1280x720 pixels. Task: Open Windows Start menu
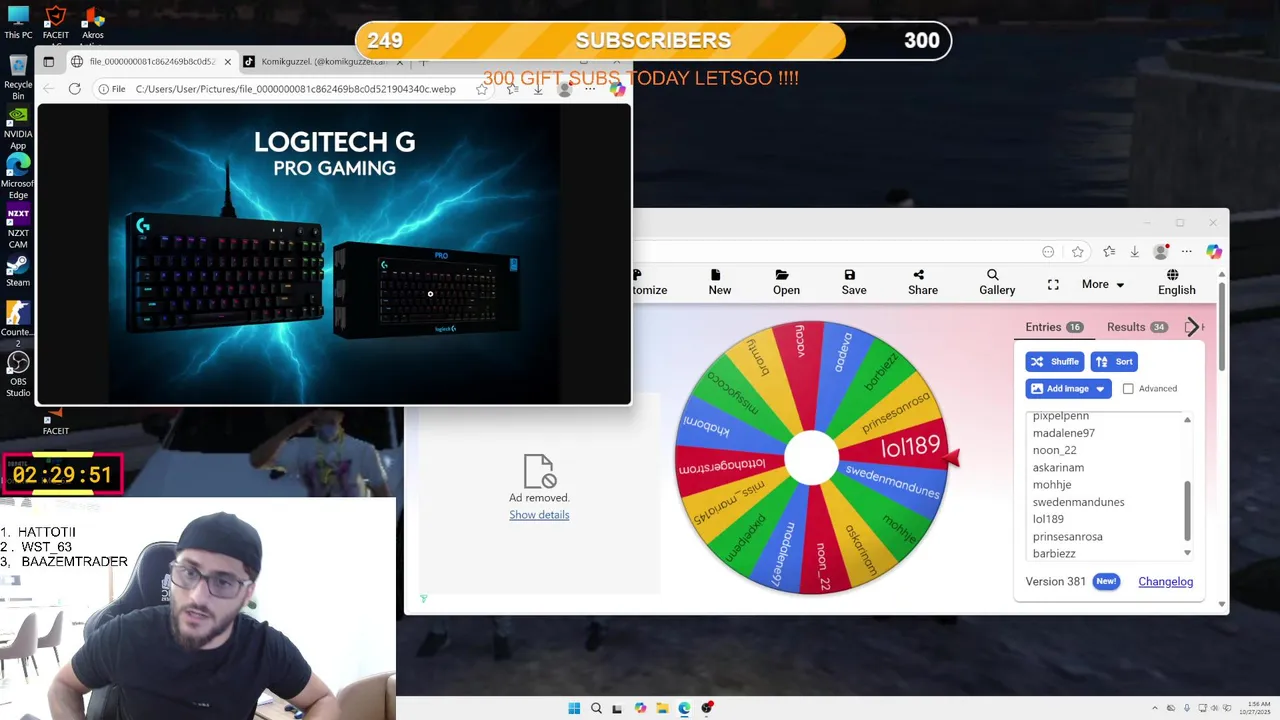pyautogui.click(x=574, y=708)
